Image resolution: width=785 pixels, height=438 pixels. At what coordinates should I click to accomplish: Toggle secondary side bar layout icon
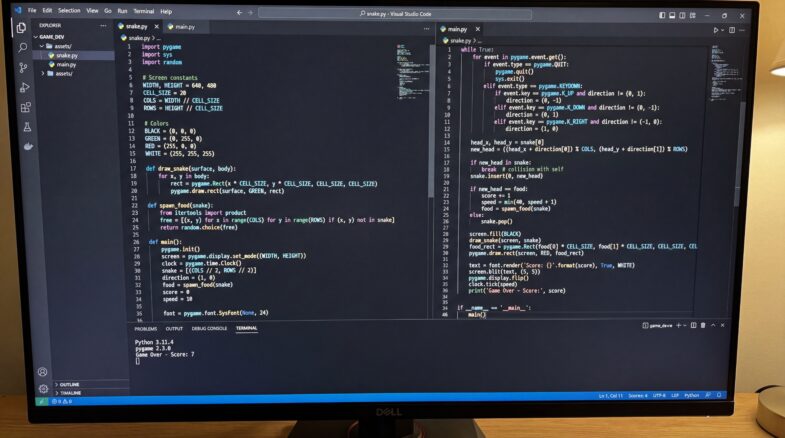682,16
